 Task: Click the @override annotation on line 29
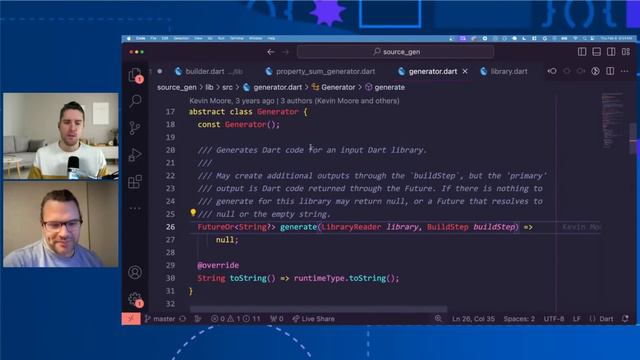(218, 265)
